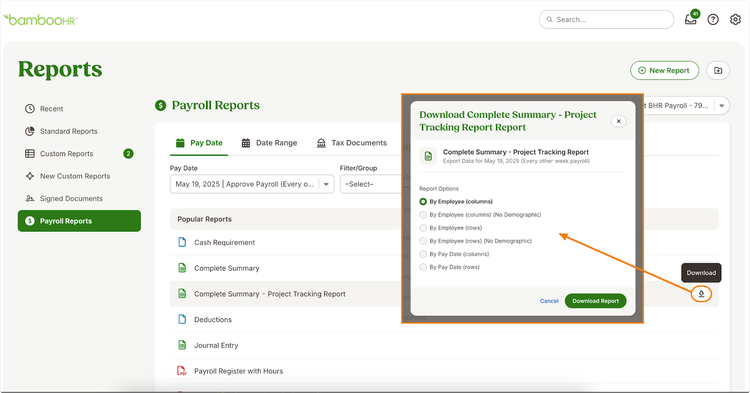Image resolution: width=750 pixels, height=393 pixels.
Task: Switch to the Pay Date tab
Action: pyautogui.click(x=199, y=142)
